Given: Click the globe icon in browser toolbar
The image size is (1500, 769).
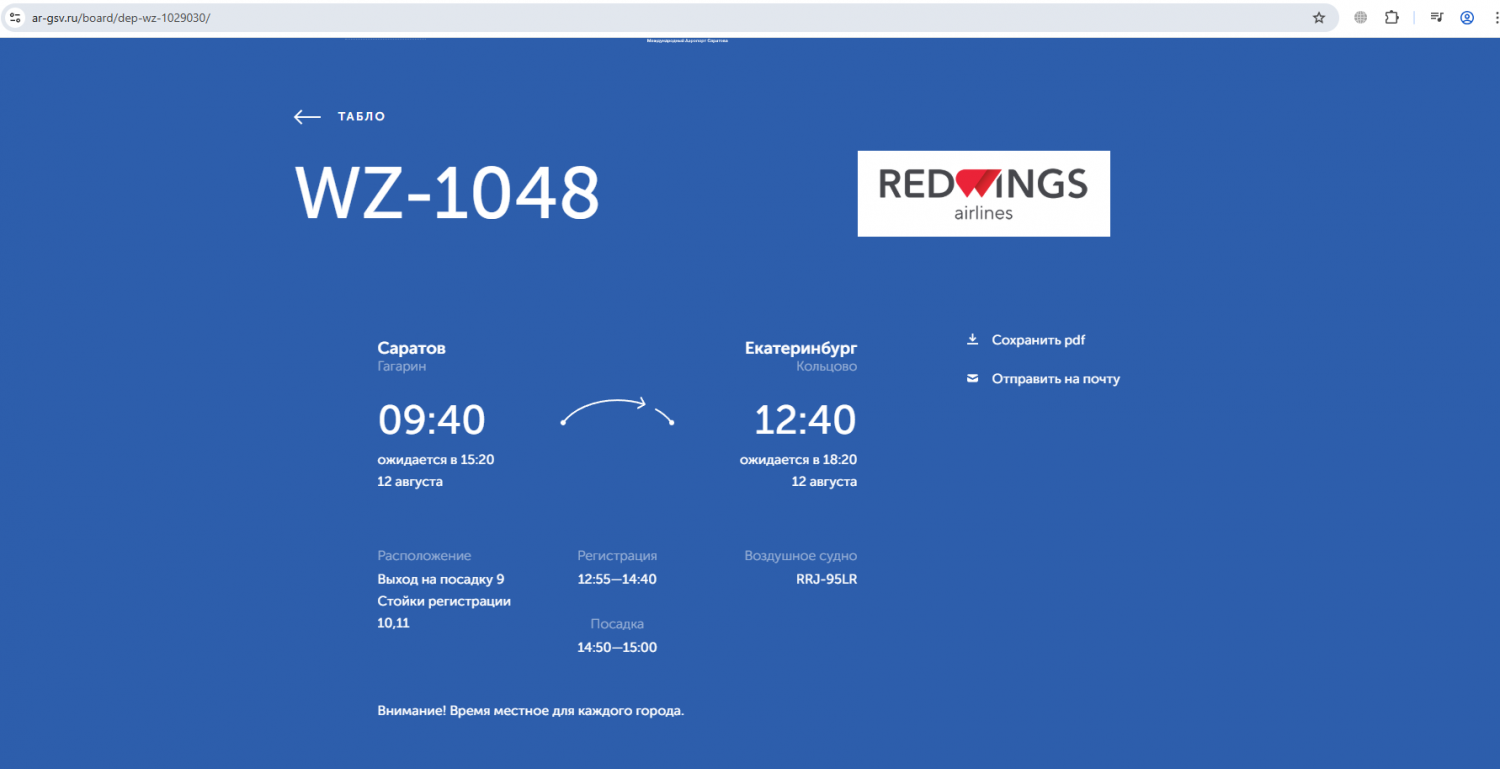Looking at the screenshot, I should click(x=1361, y=17).
